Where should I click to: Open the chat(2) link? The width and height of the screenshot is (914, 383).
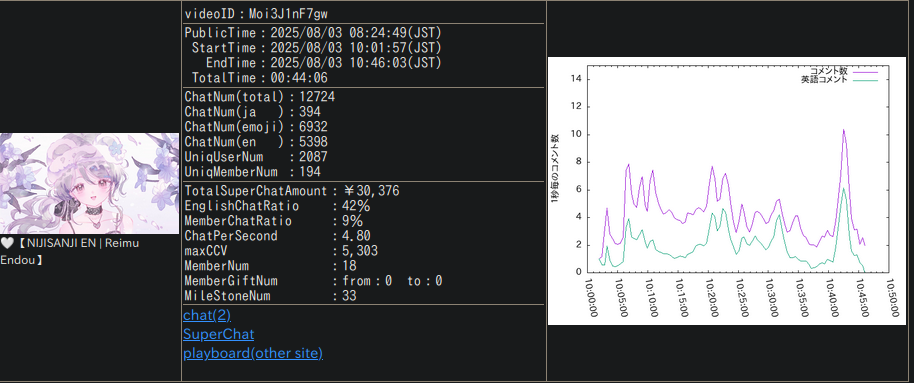[x=207, y=315]
